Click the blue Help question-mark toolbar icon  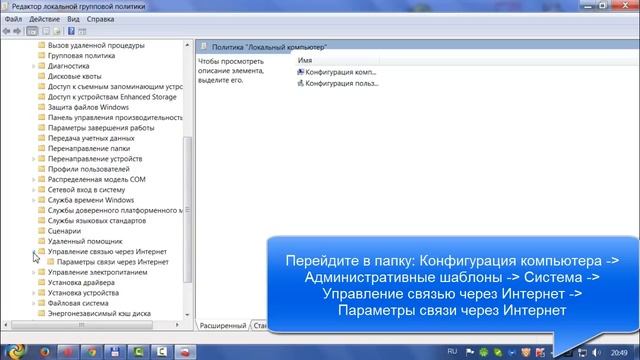click(71, 31)
